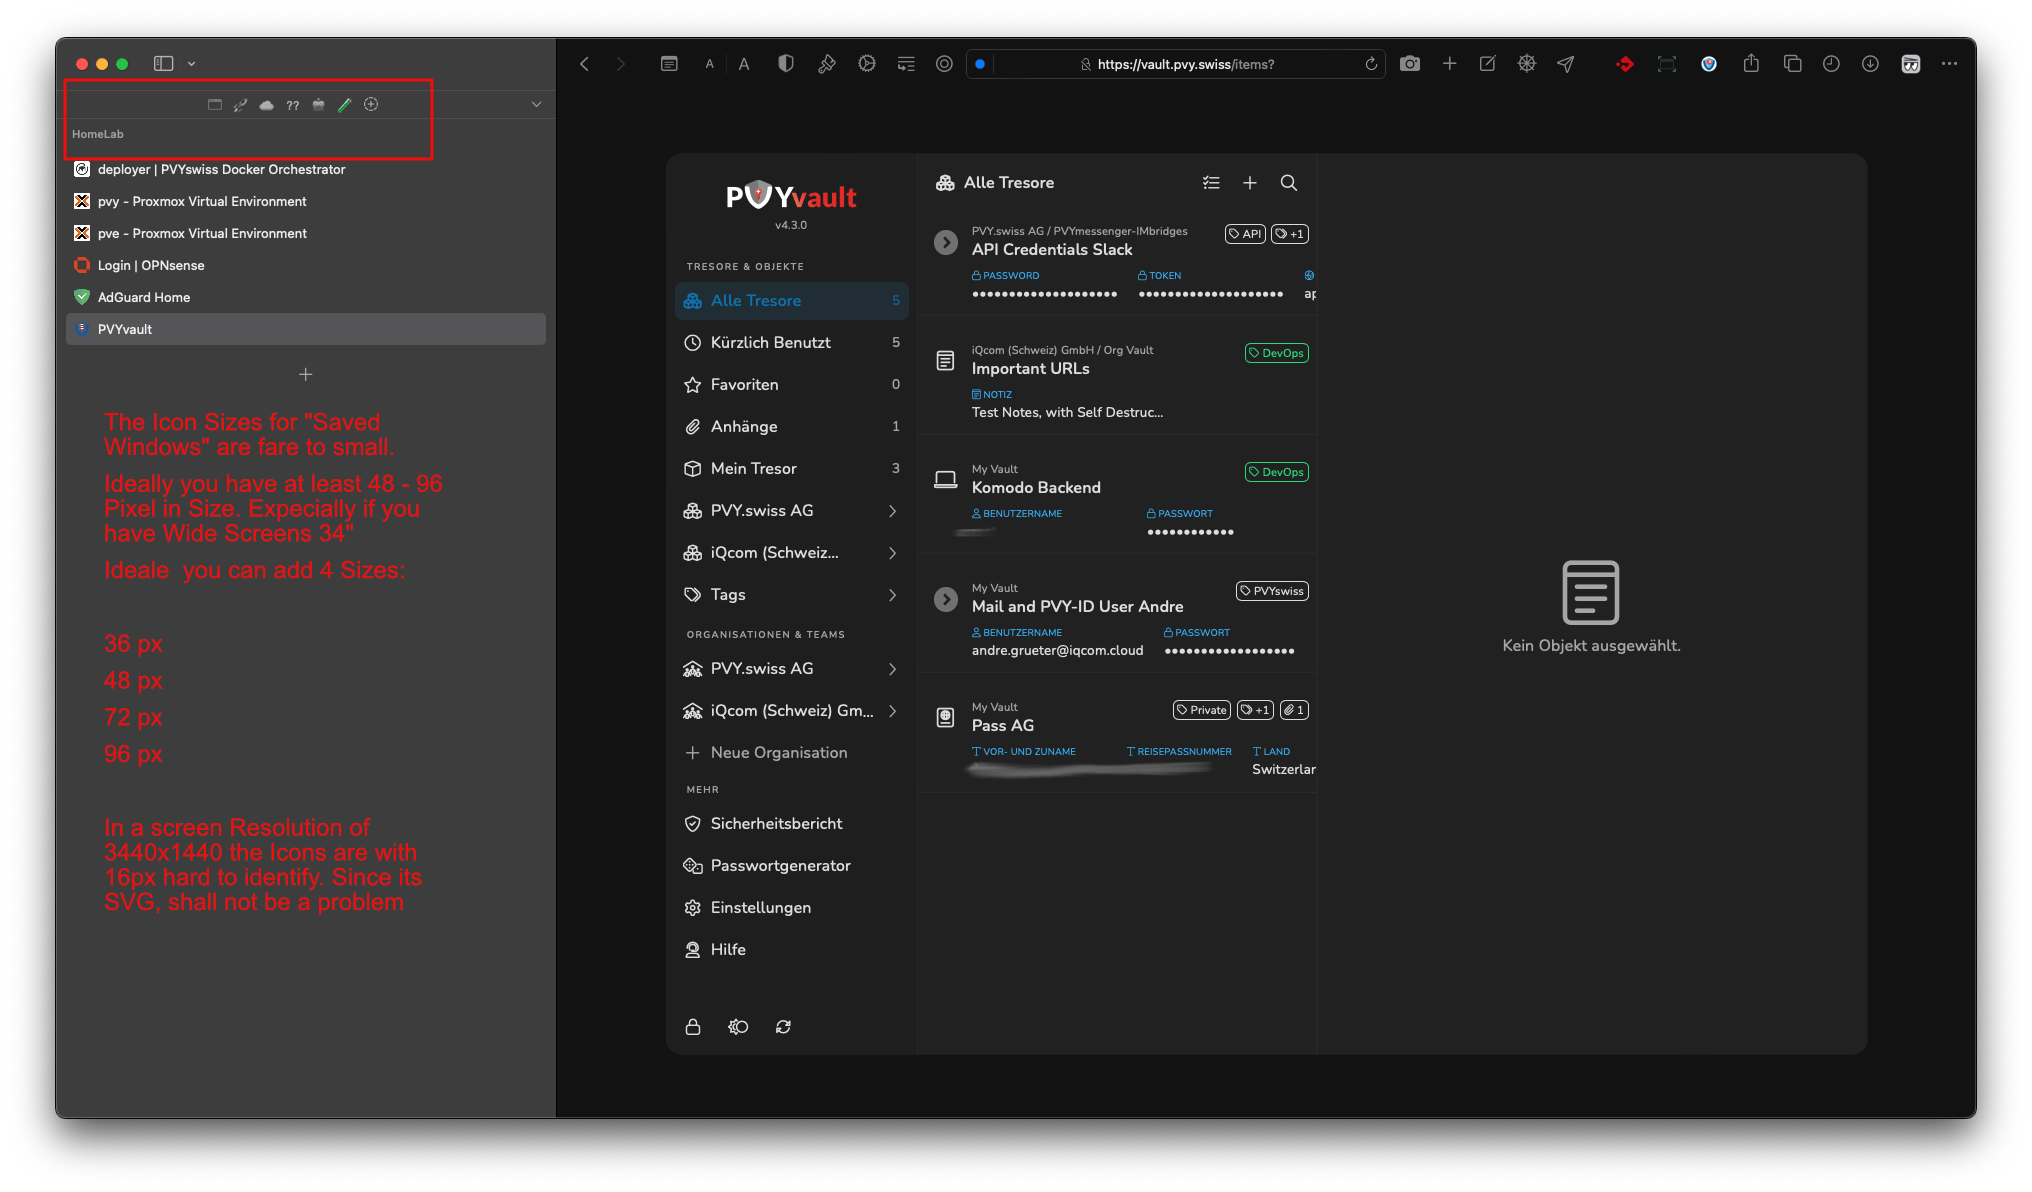
Task: Open the Favoriten menu entry
Action: click(744, 385)
